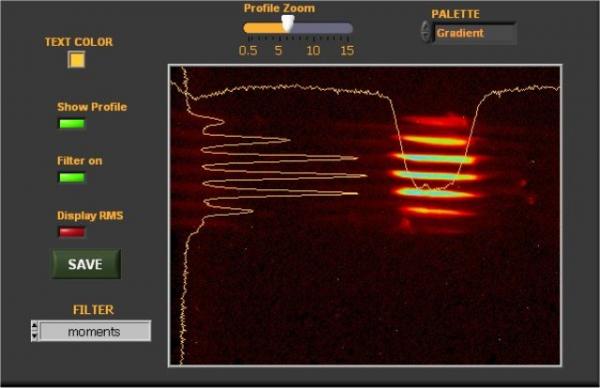The width and height of the screenshot is (600, 388).
Task: Click the Show Profile label text
Action: click(x=92, y=107)
